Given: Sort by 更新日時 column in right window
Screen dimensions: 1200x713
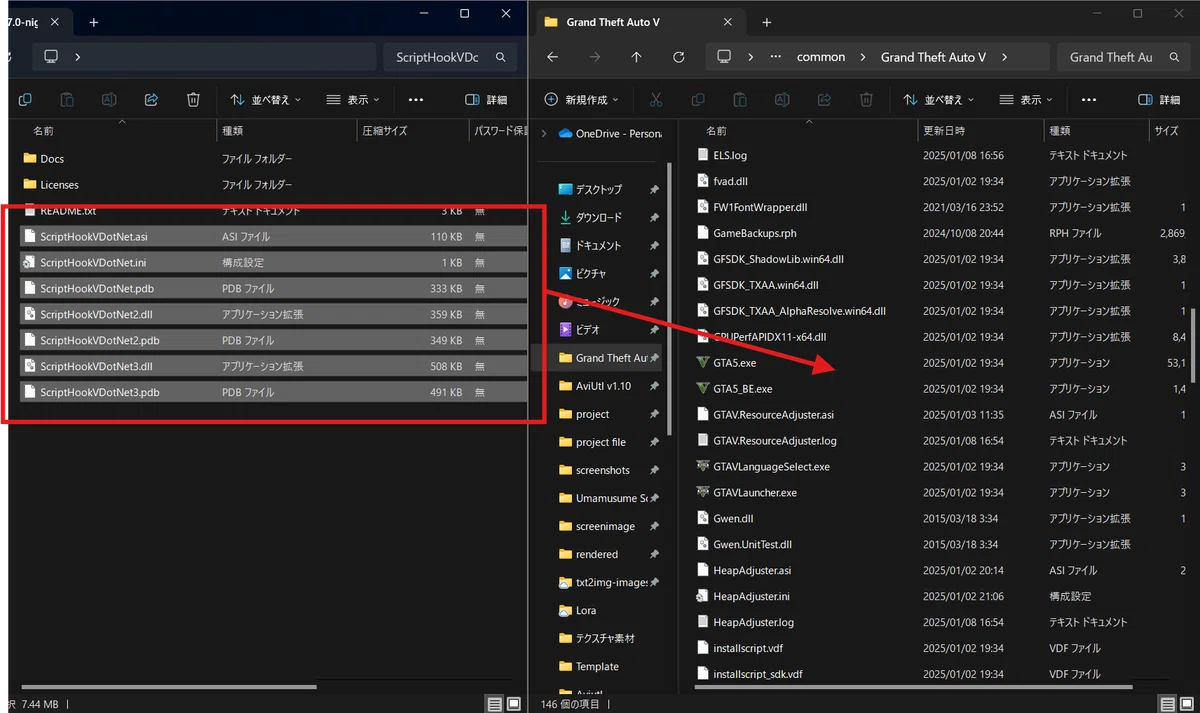Looking at the screenshot, I should 944,131.
